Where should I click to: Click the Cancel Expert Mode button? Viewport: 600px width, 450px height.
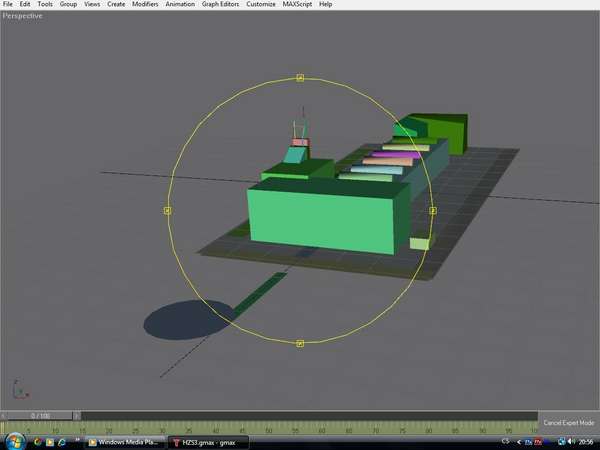tap(568, 423)
